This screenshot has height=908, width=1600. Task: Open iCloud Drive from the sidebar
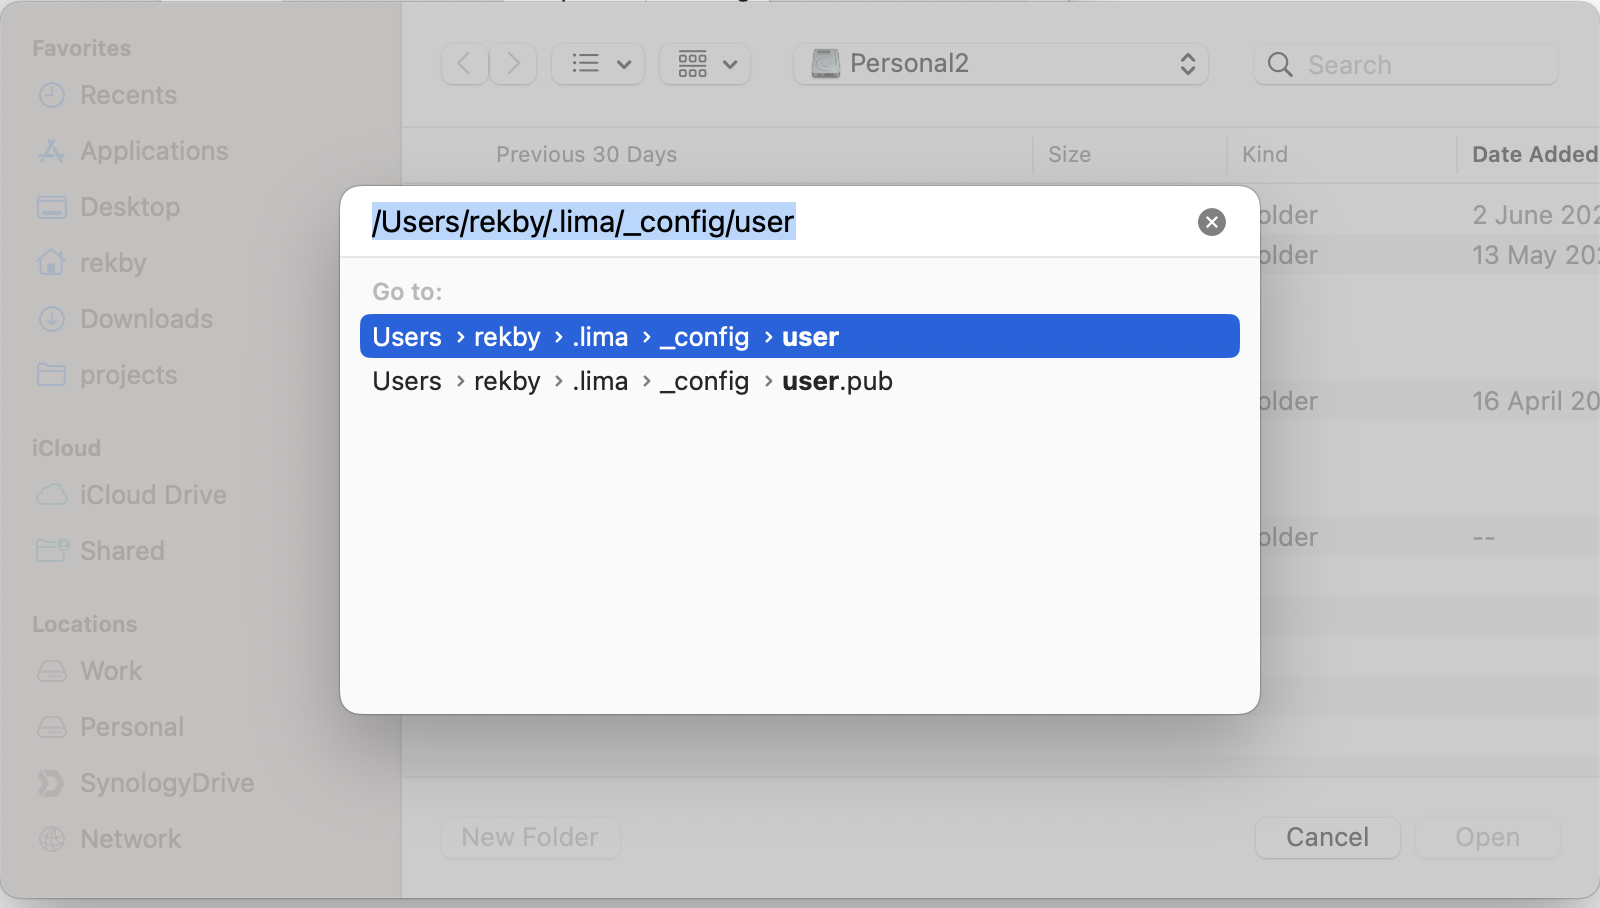154,495
